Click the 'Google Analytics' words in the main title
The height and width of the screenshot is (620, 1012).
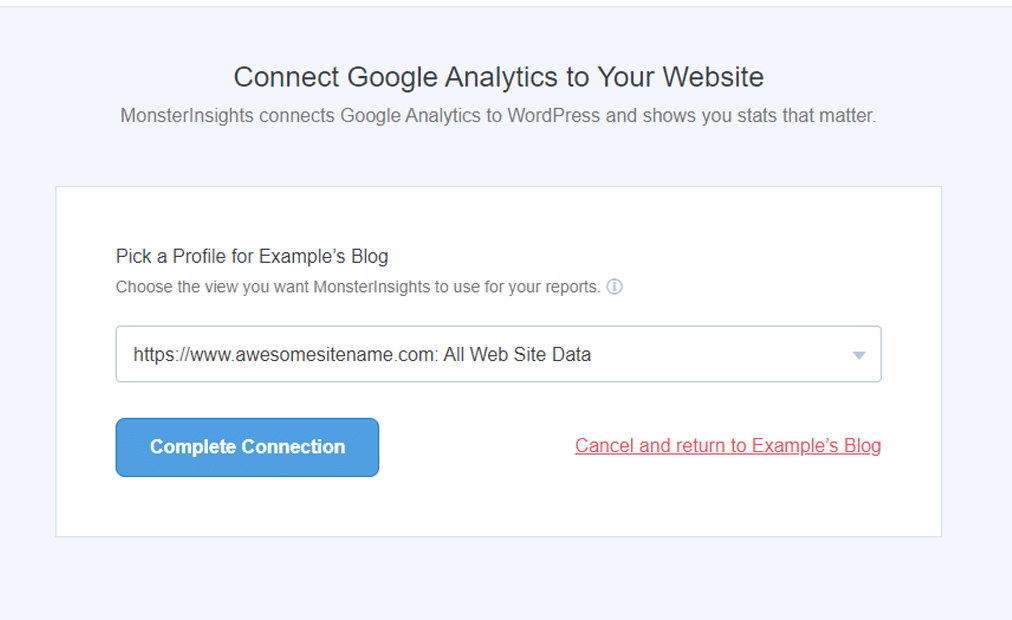click(x=454, y=77)
